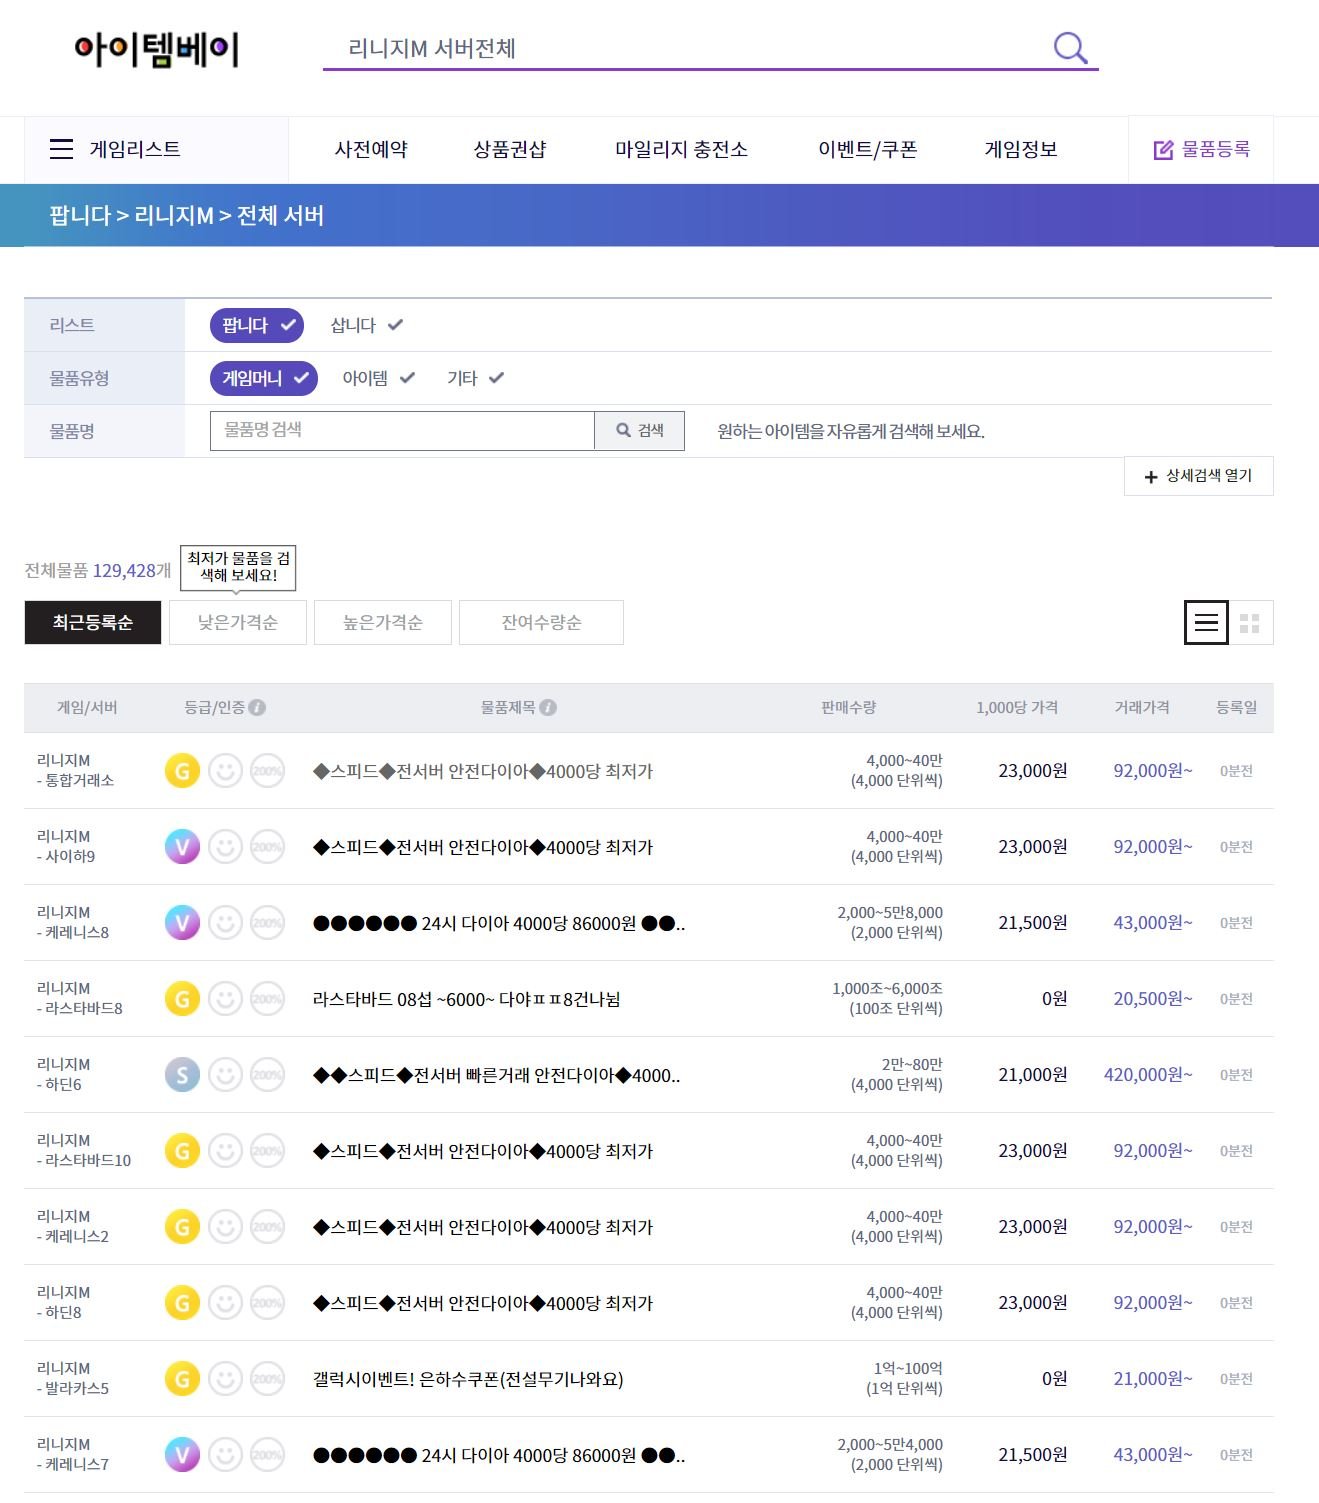
Task: Click 등록일 column header
Action: pyautogui.click(x=1237, y=707)
